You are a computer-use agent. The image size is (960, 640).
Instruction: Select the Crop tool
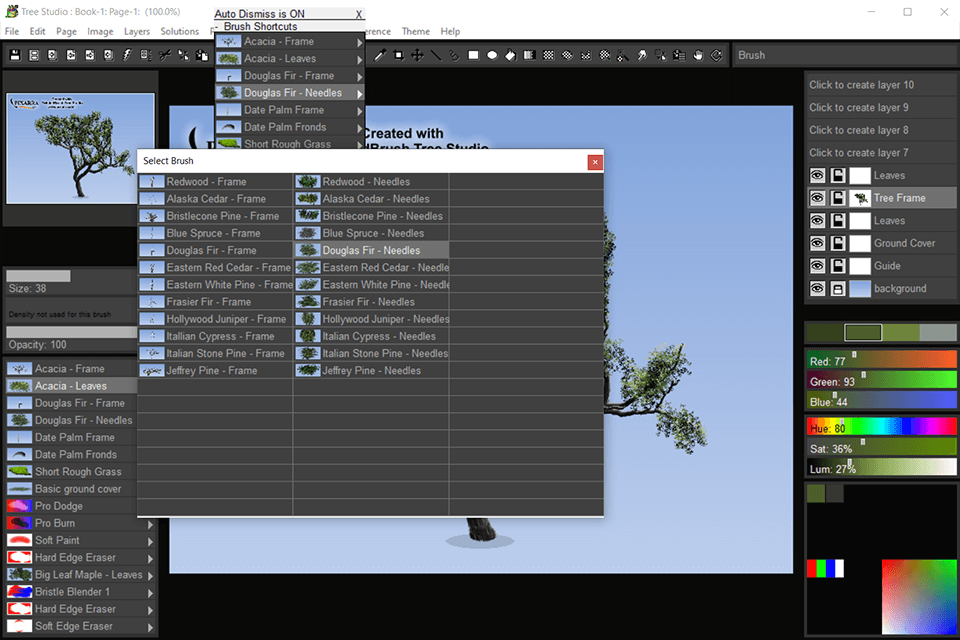(399, 55)
